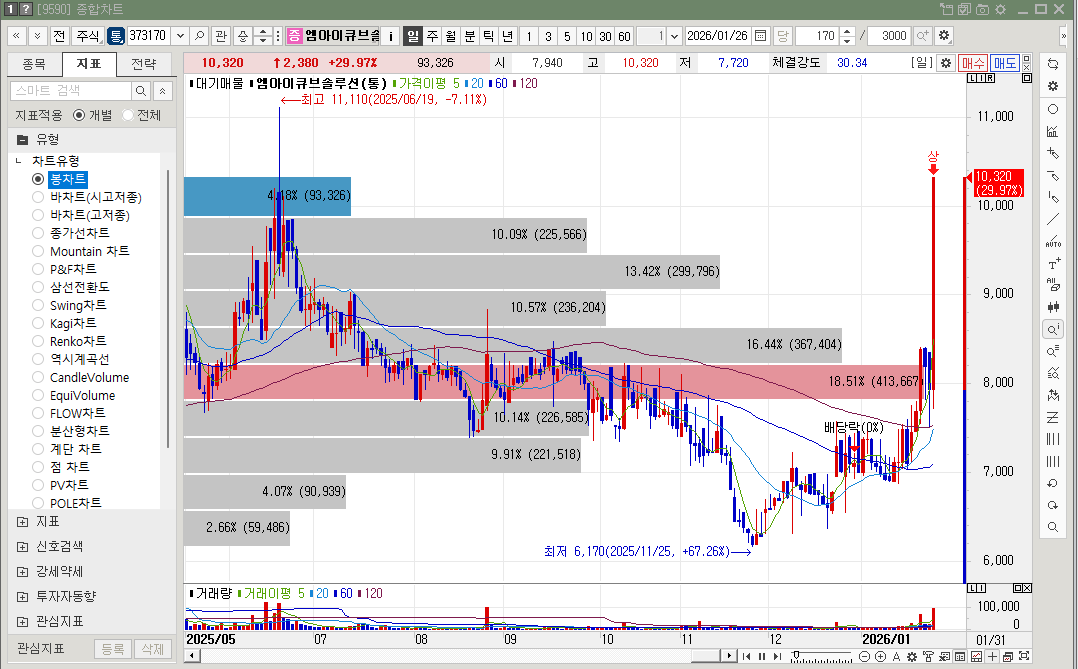Select the text insert T+ tool
1078x669 pixels.
tap(1053, 263)
